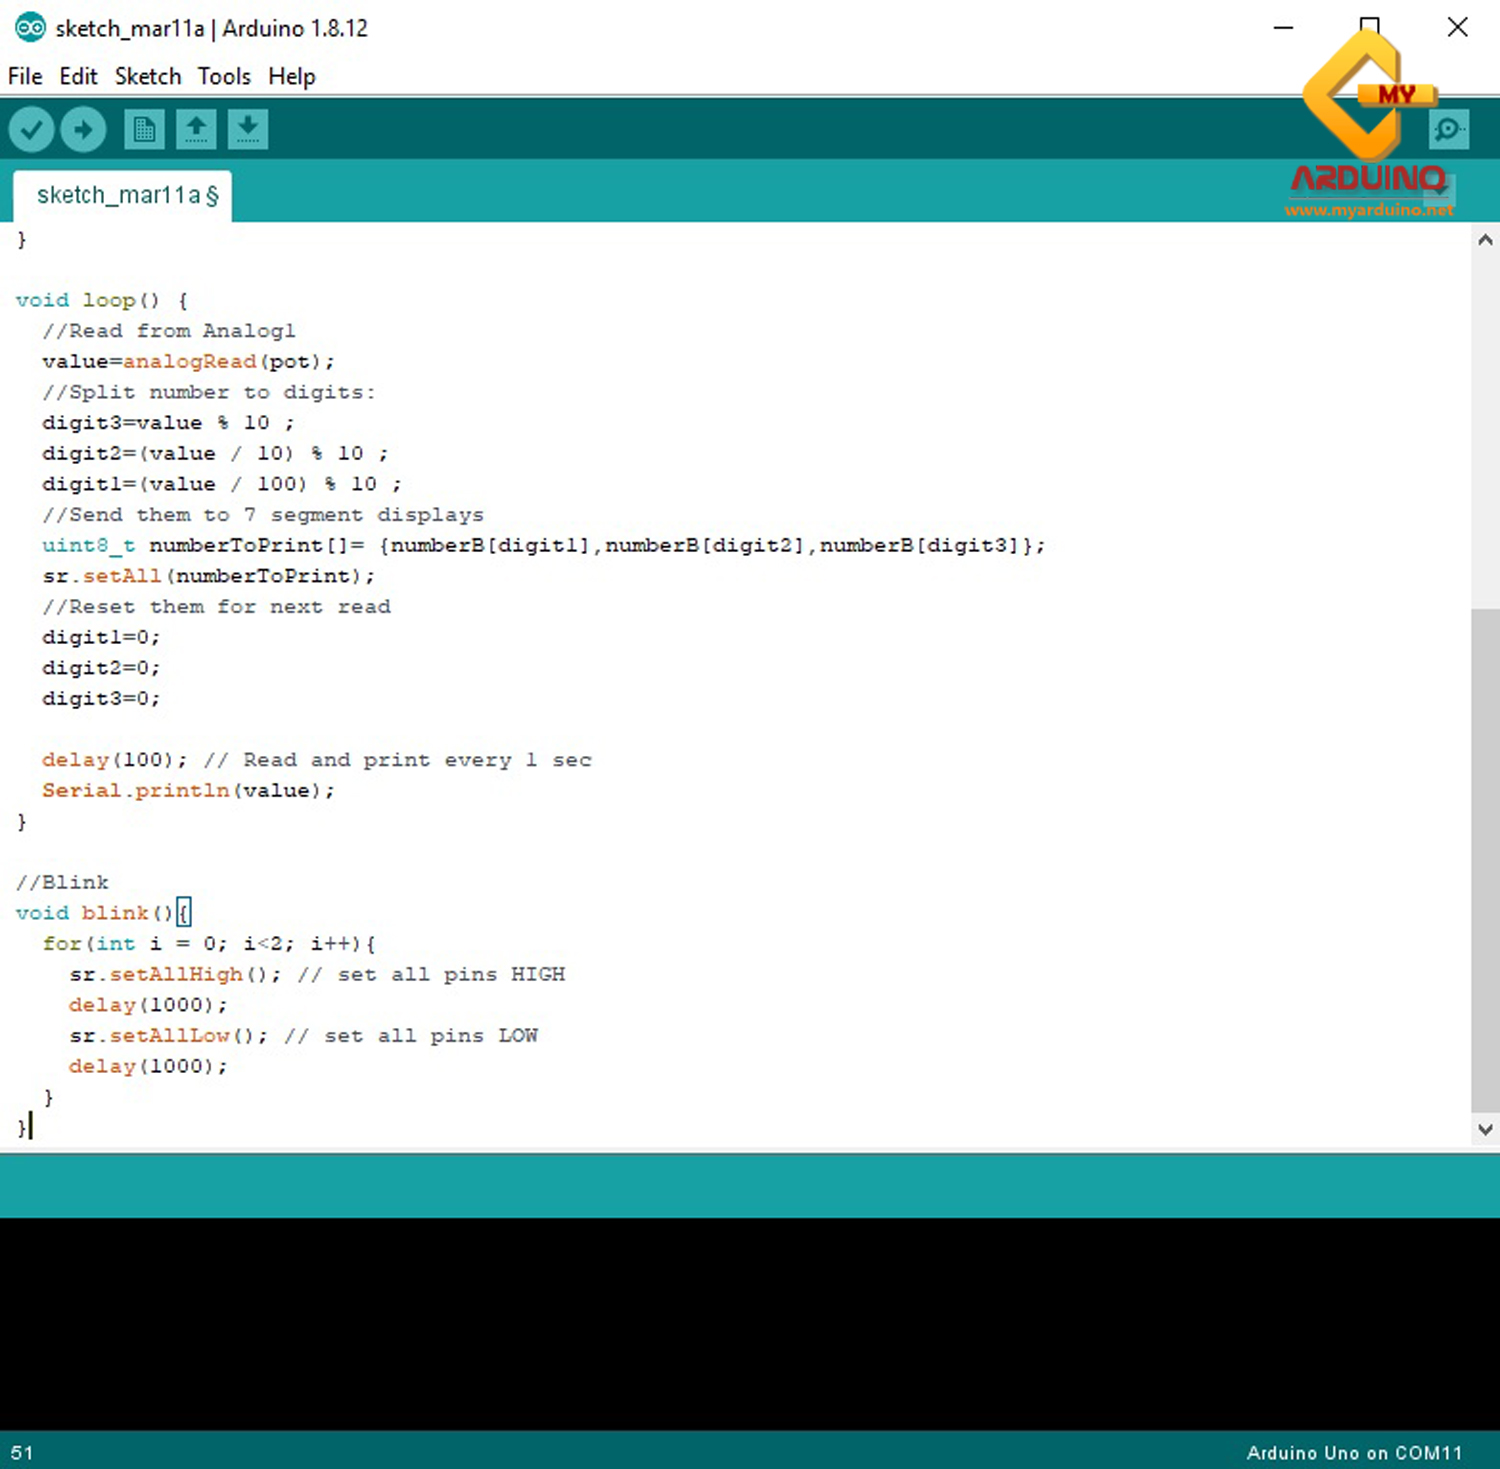1500x1469 pixels.
Task: Click the scrollbar up arrow
Action: tap(1486, 239)
